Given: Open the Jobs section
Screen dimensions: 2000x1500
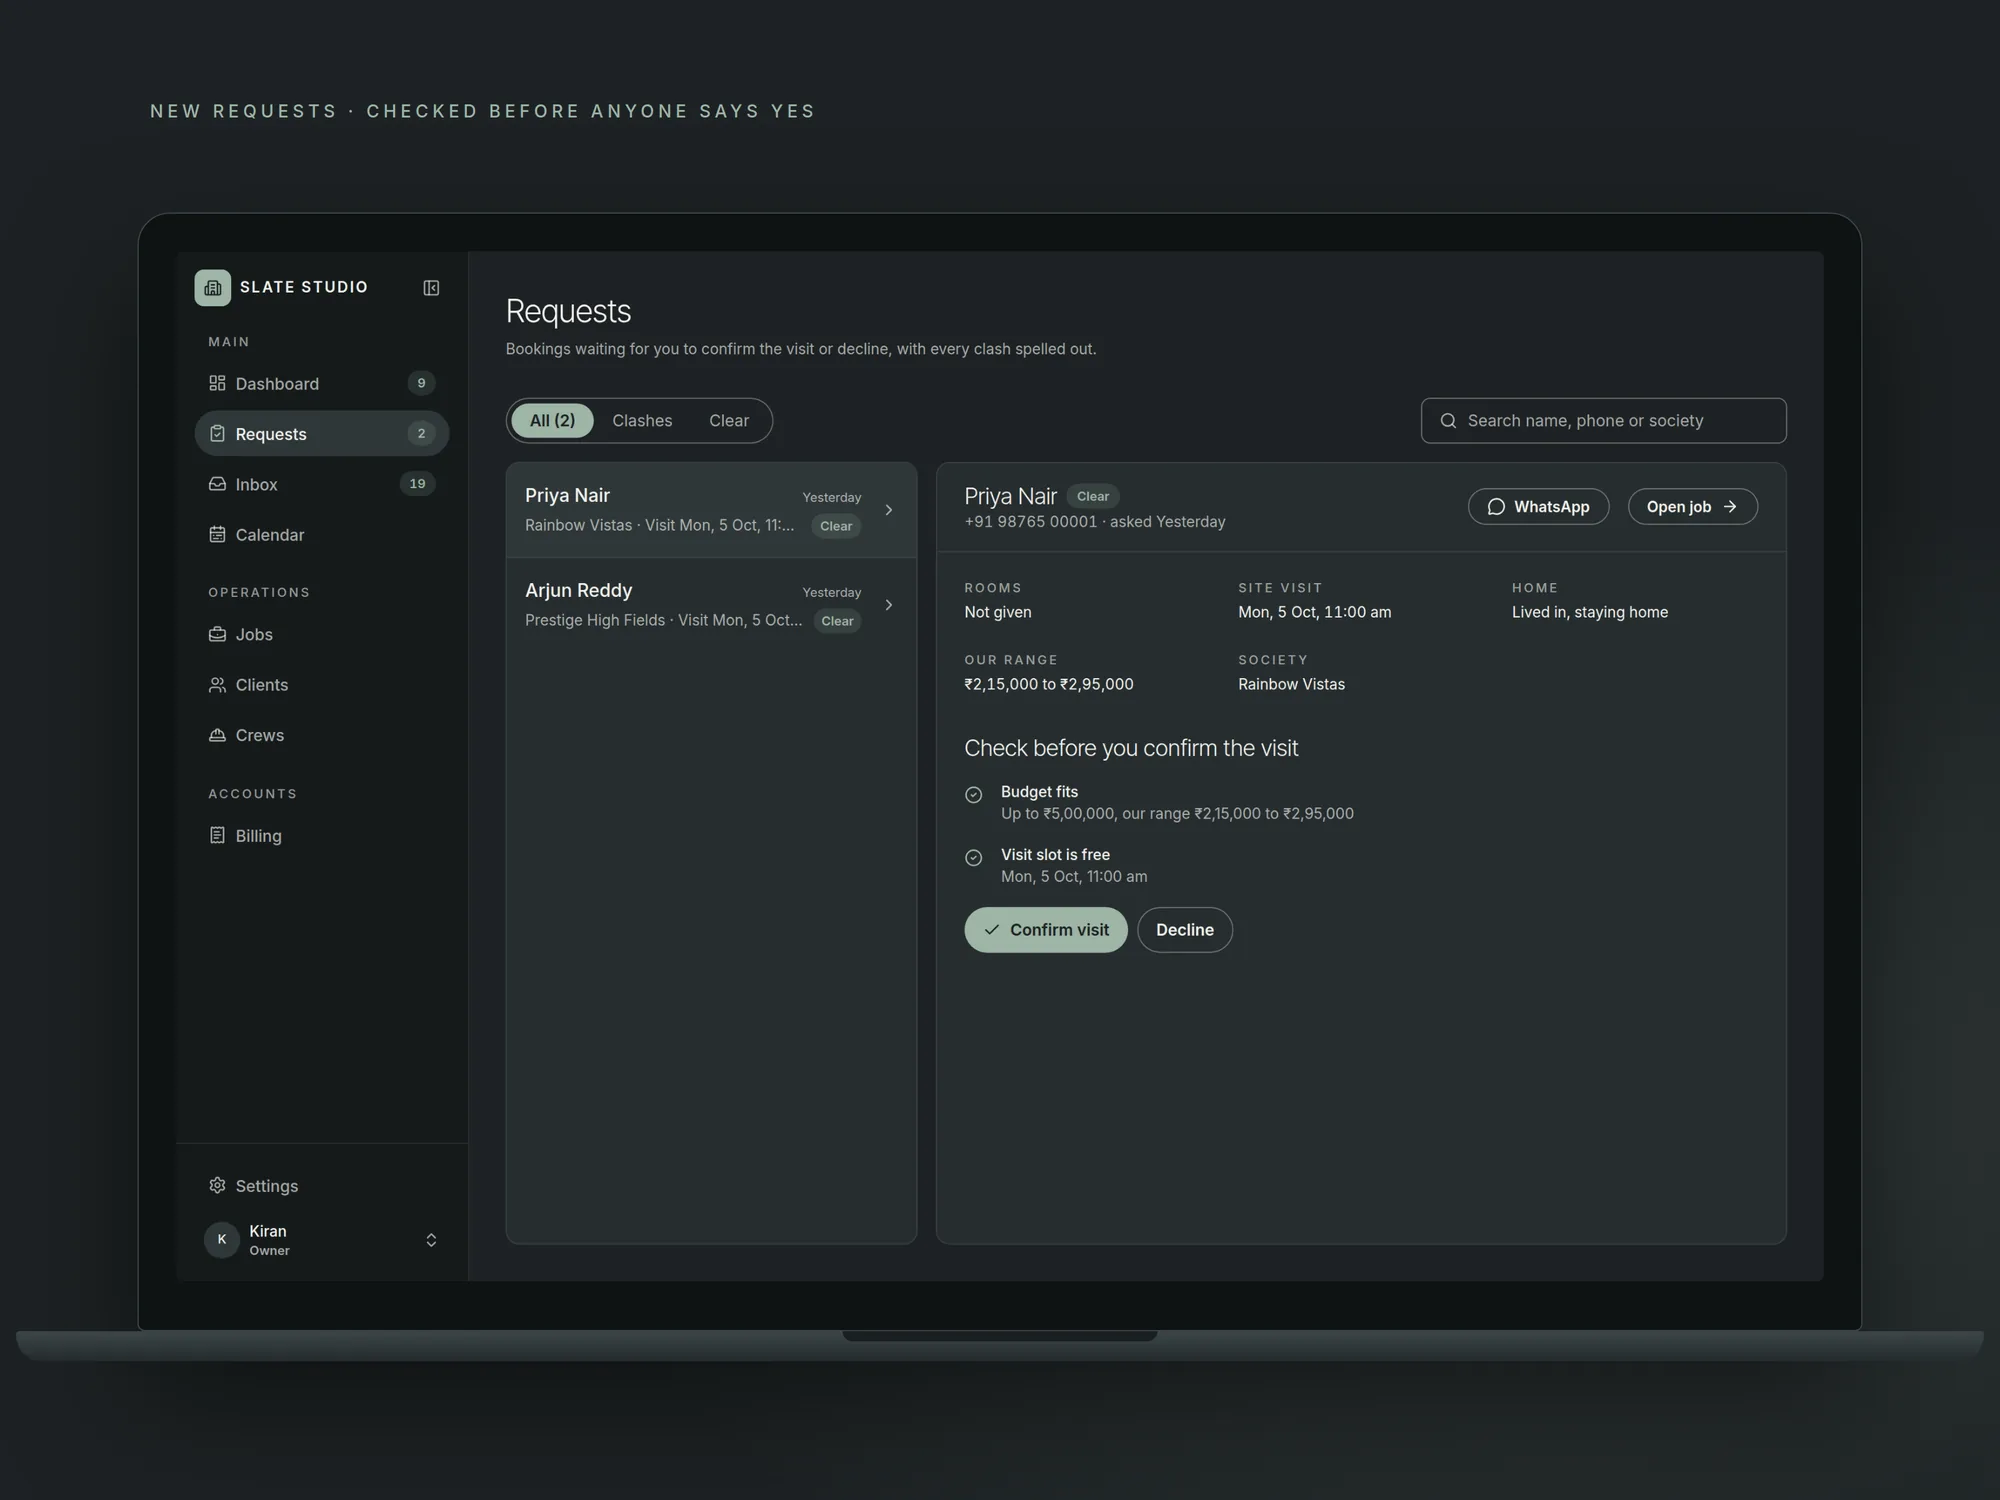Looking at the screenshot, I should 321,634.
